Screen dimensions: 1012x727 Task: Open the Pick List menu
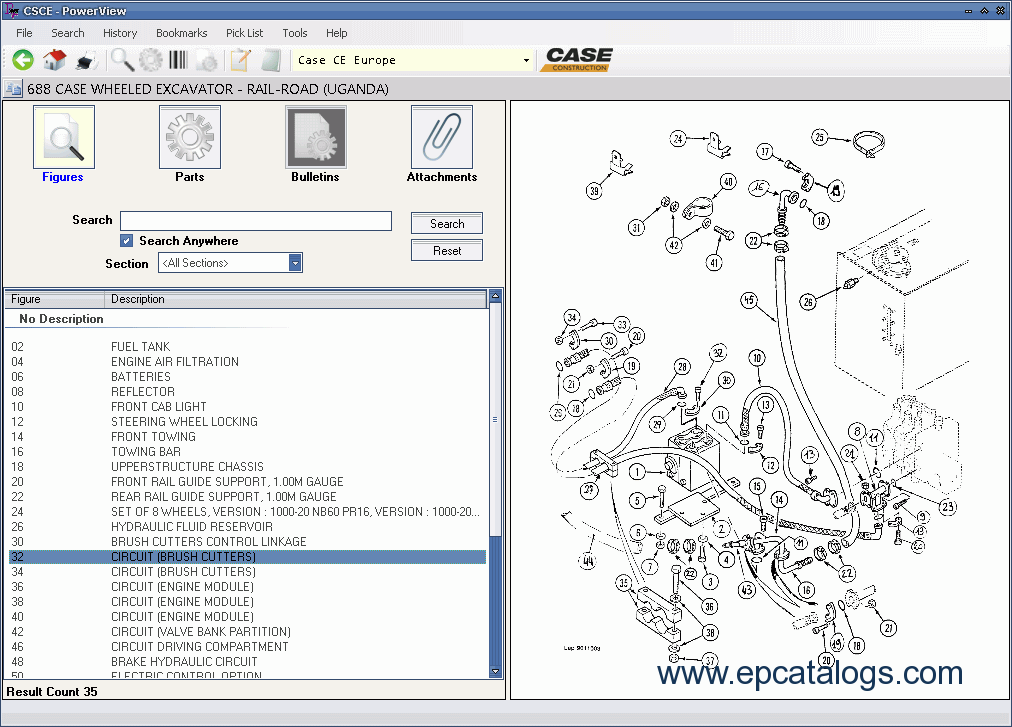tap(244, 33)
